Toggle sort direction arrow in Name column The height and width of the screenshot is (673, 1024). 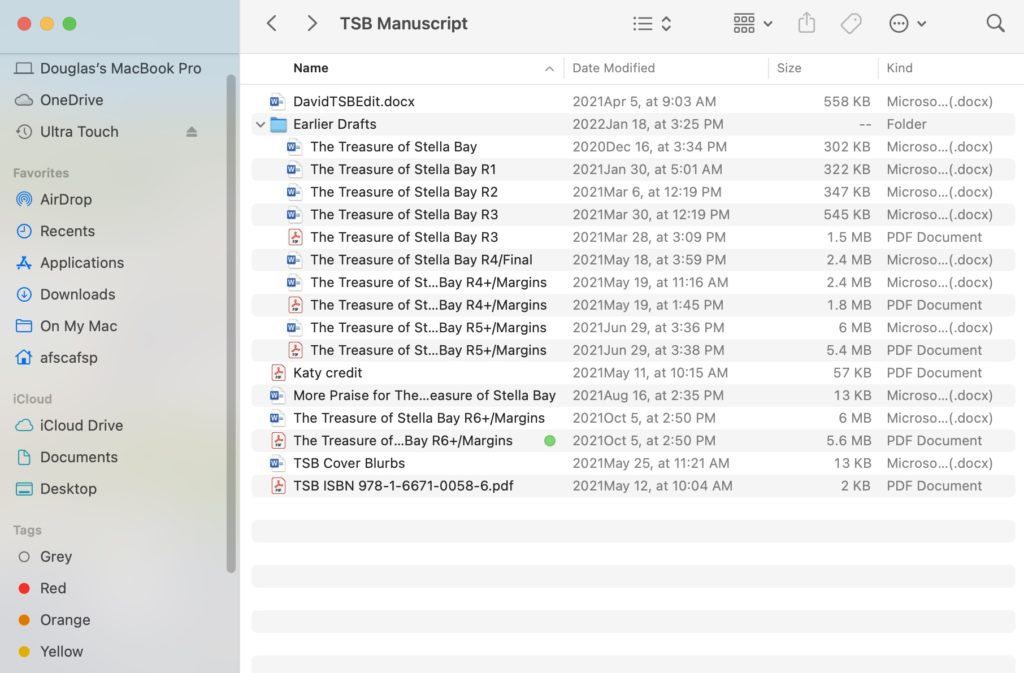pos(549,69)
